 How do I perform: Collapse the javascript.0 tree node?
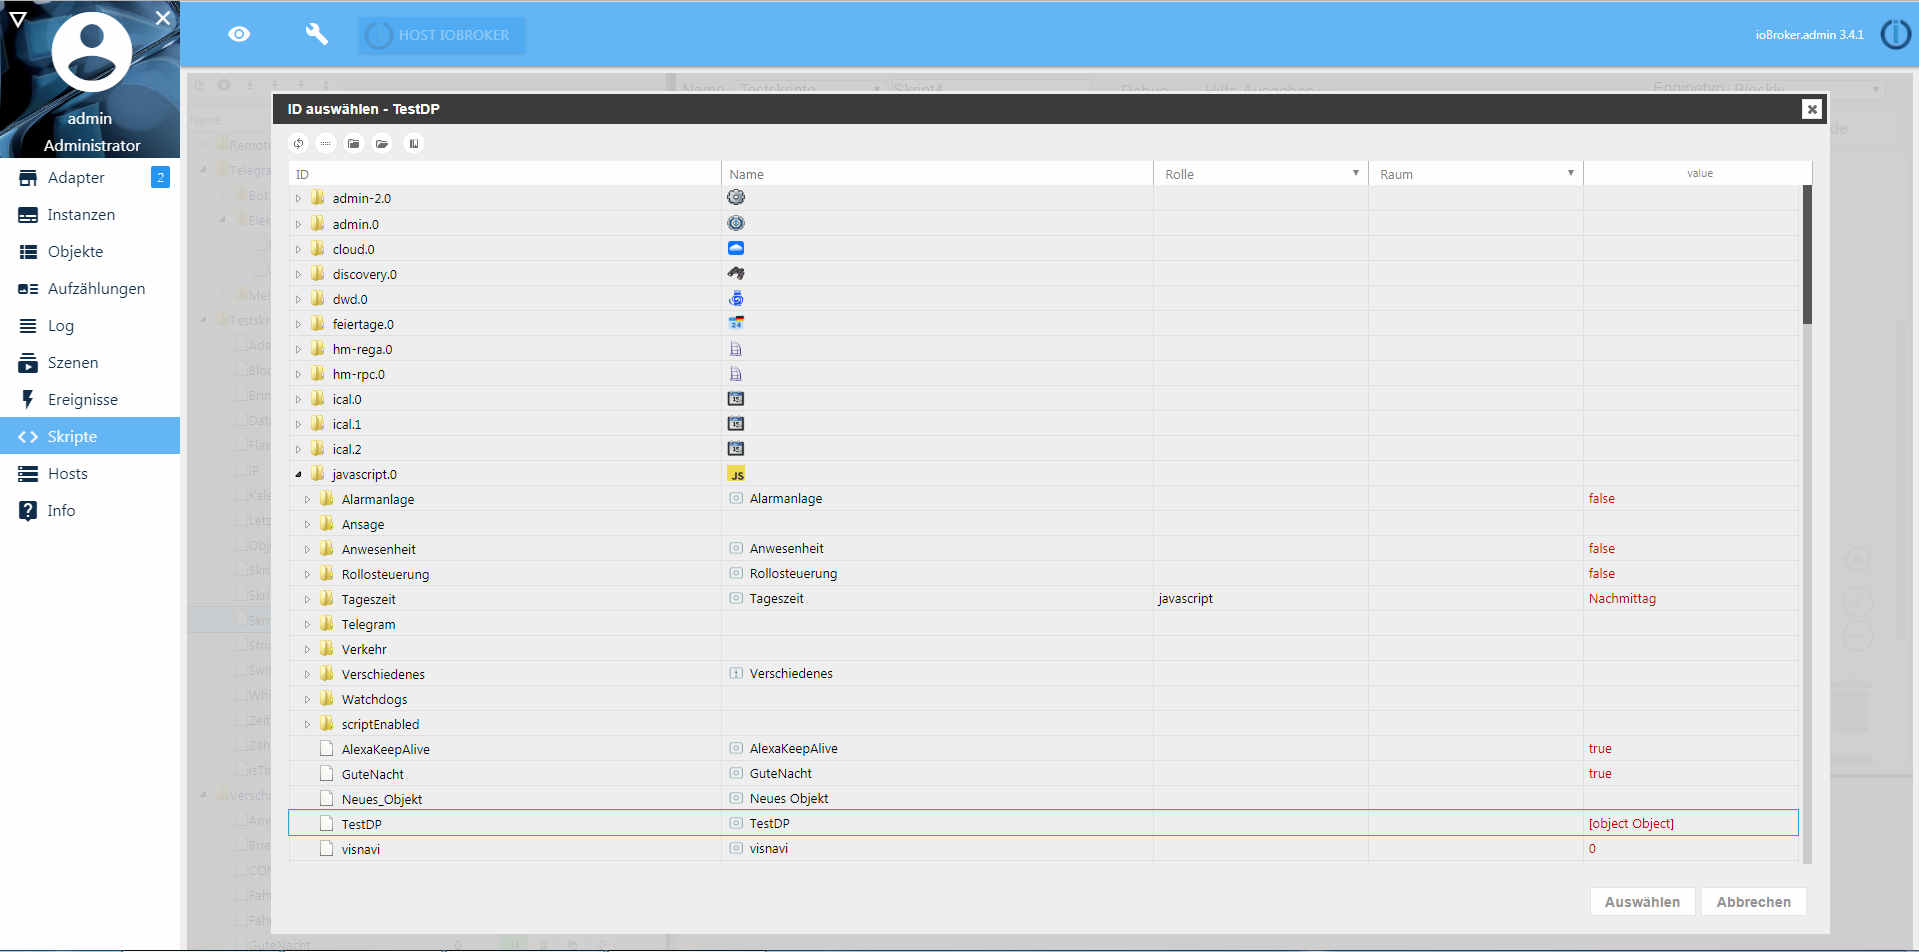pyautogui.click(x=298, y=473)
